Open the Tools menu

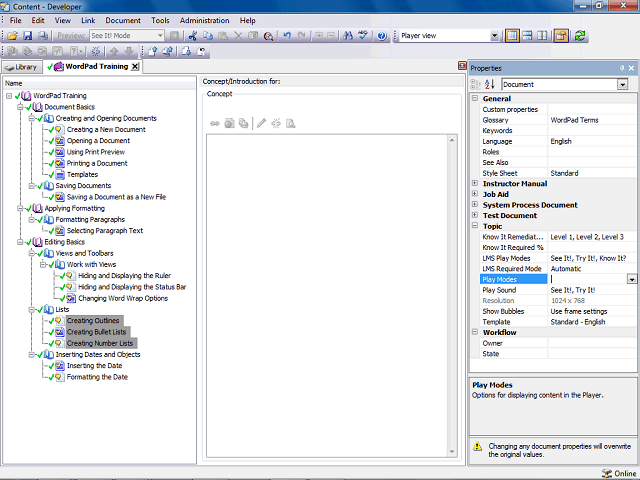click(x=160, y=20)
